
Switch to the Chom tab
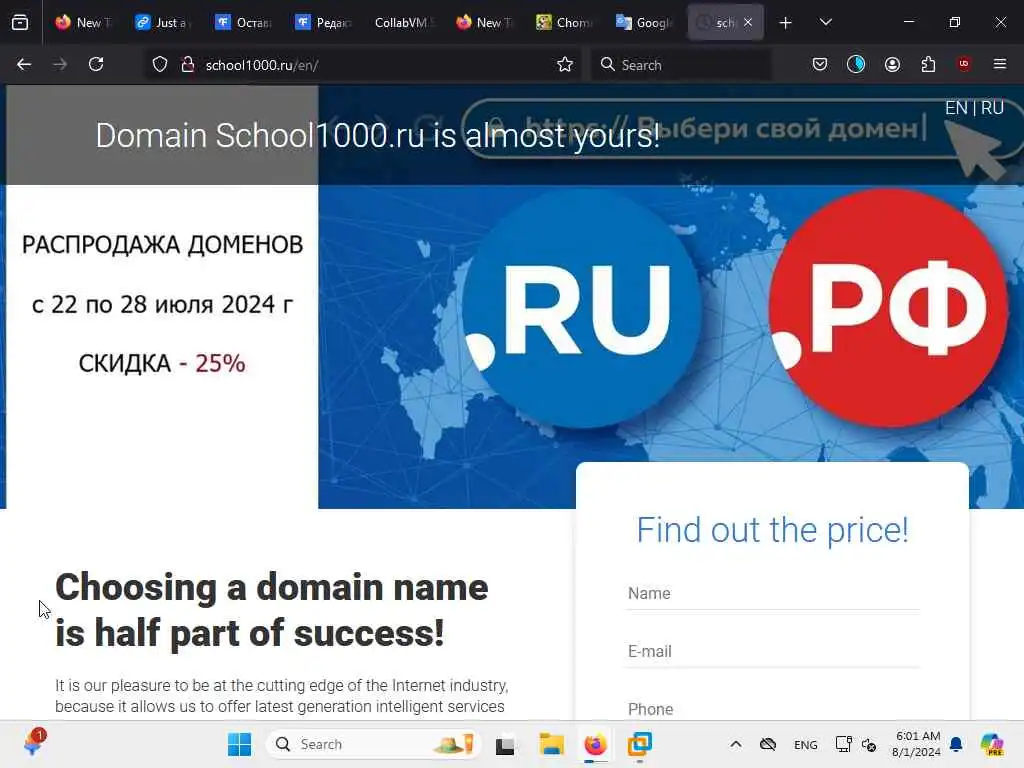564,23
